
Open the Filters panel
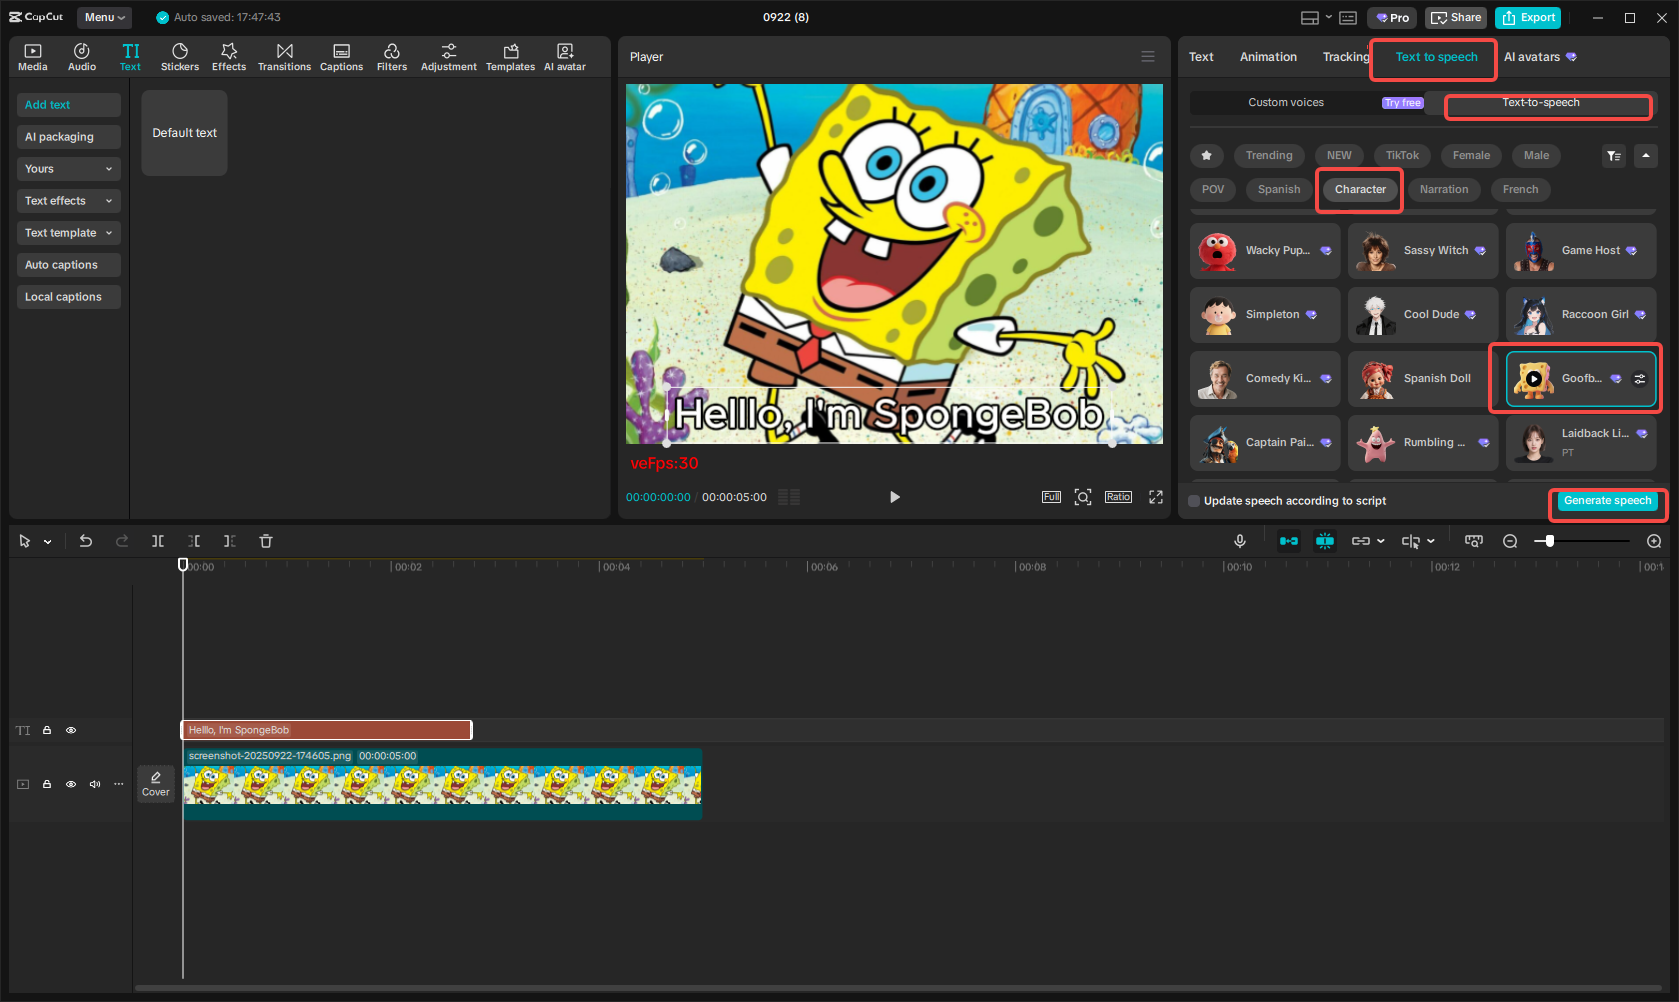tap(391, 57)
